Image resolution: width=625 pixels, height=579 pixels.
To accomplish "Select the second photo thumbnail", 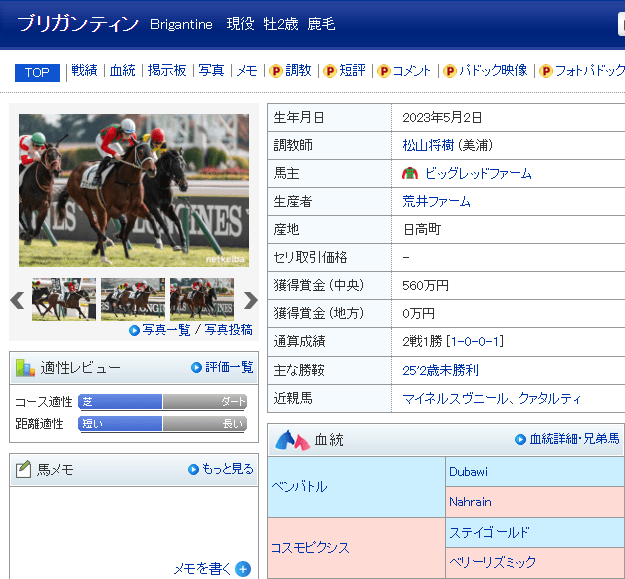I will pyautogui.click(x=133, y=299).
